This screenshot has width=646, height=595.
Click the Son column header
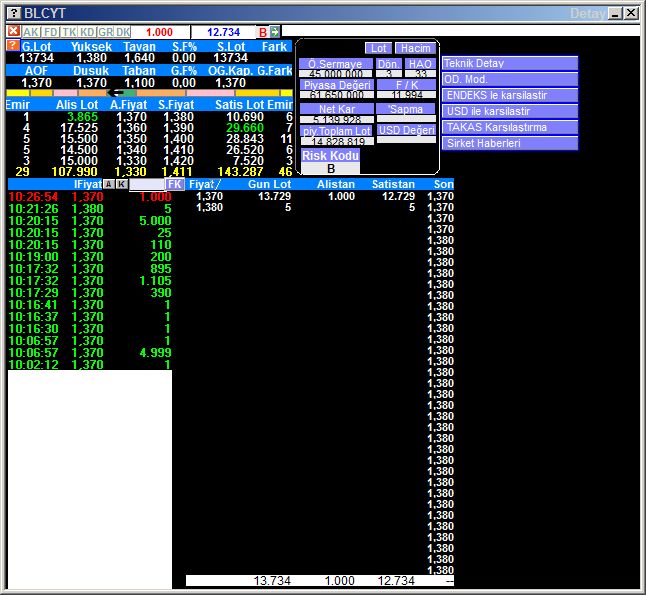[x=444, y=184]
